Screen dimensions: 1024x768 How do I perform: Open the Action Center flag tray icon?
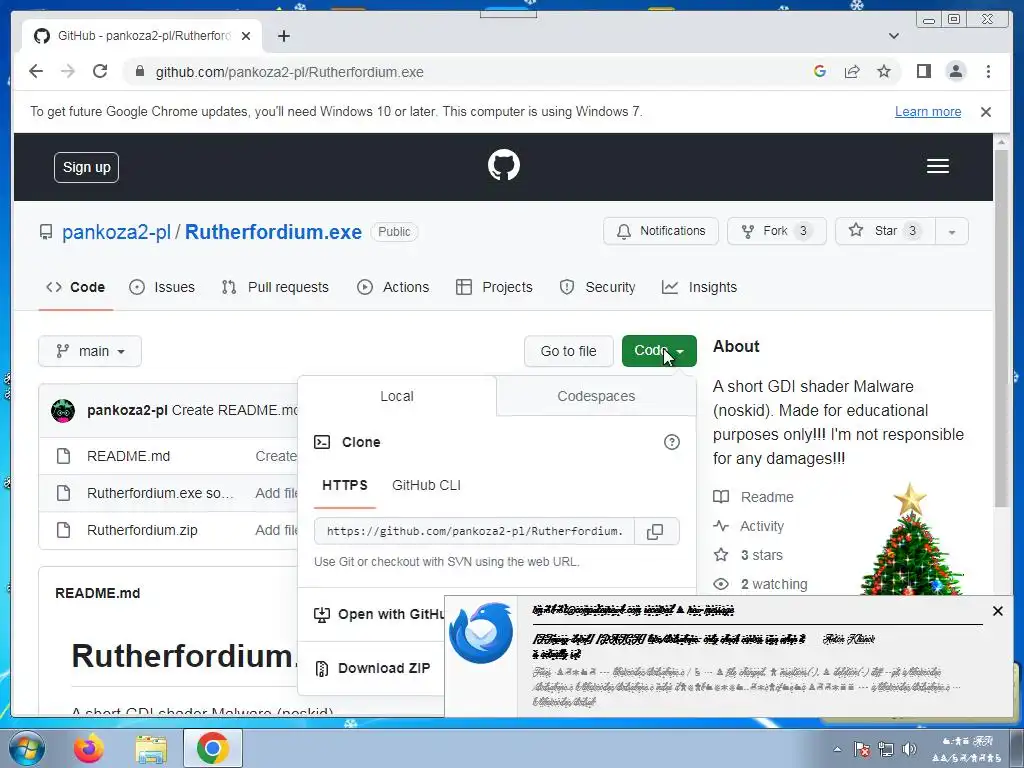861,749
